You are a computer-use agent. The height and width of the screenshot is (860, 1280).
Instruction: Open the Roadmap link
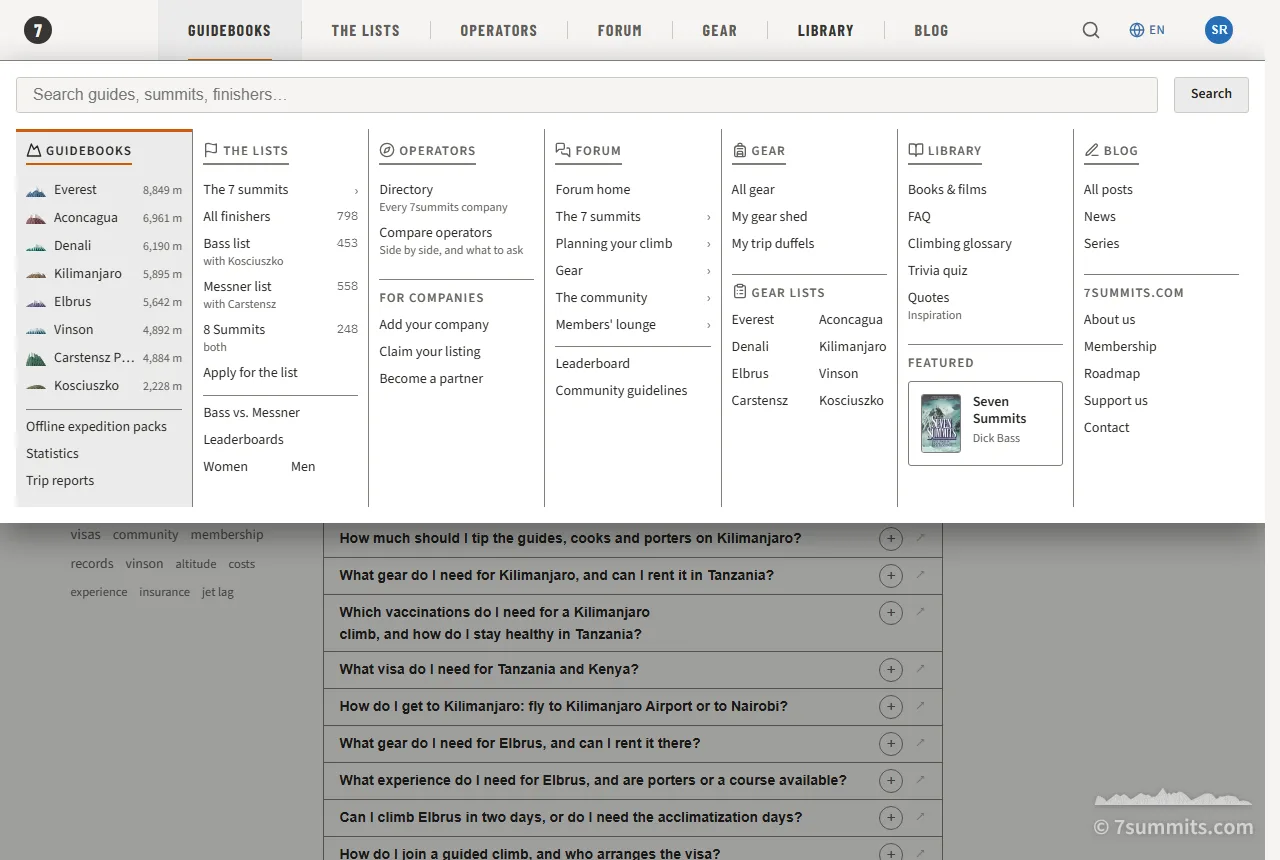click(x=1111, y=374)
